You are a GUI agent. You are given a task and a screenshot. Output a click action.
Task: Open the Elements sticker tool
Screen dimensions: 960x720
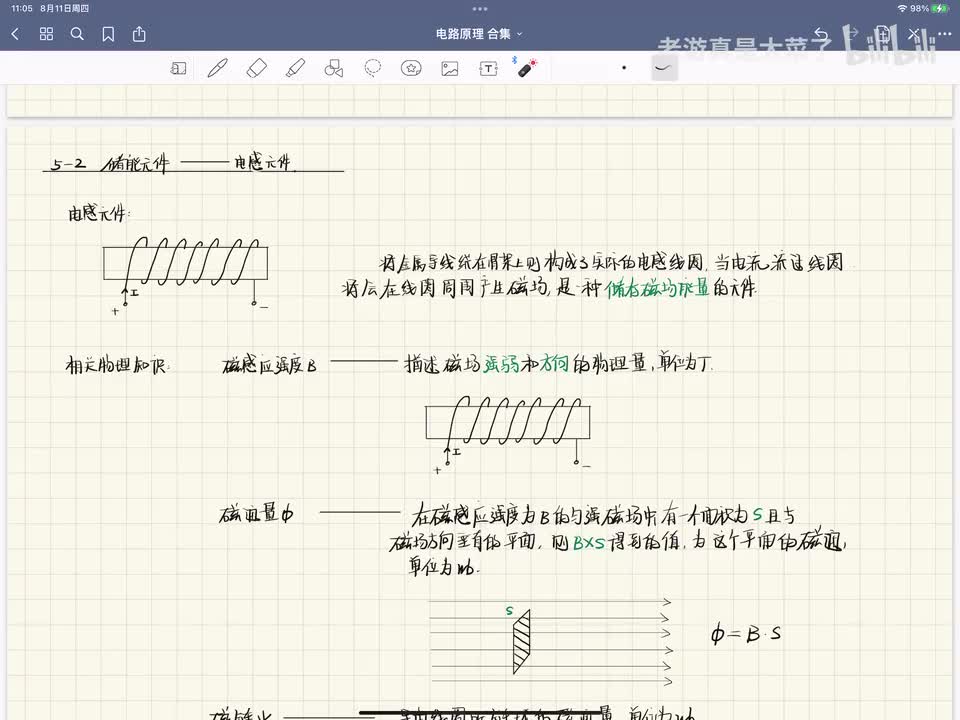point(411,68)
